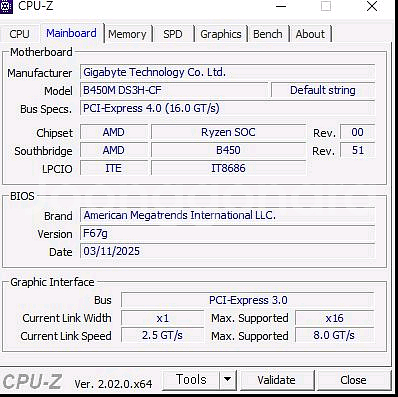The image size is (398, 397).
Task: Select the SPD tab
Action: coord(173,34)
